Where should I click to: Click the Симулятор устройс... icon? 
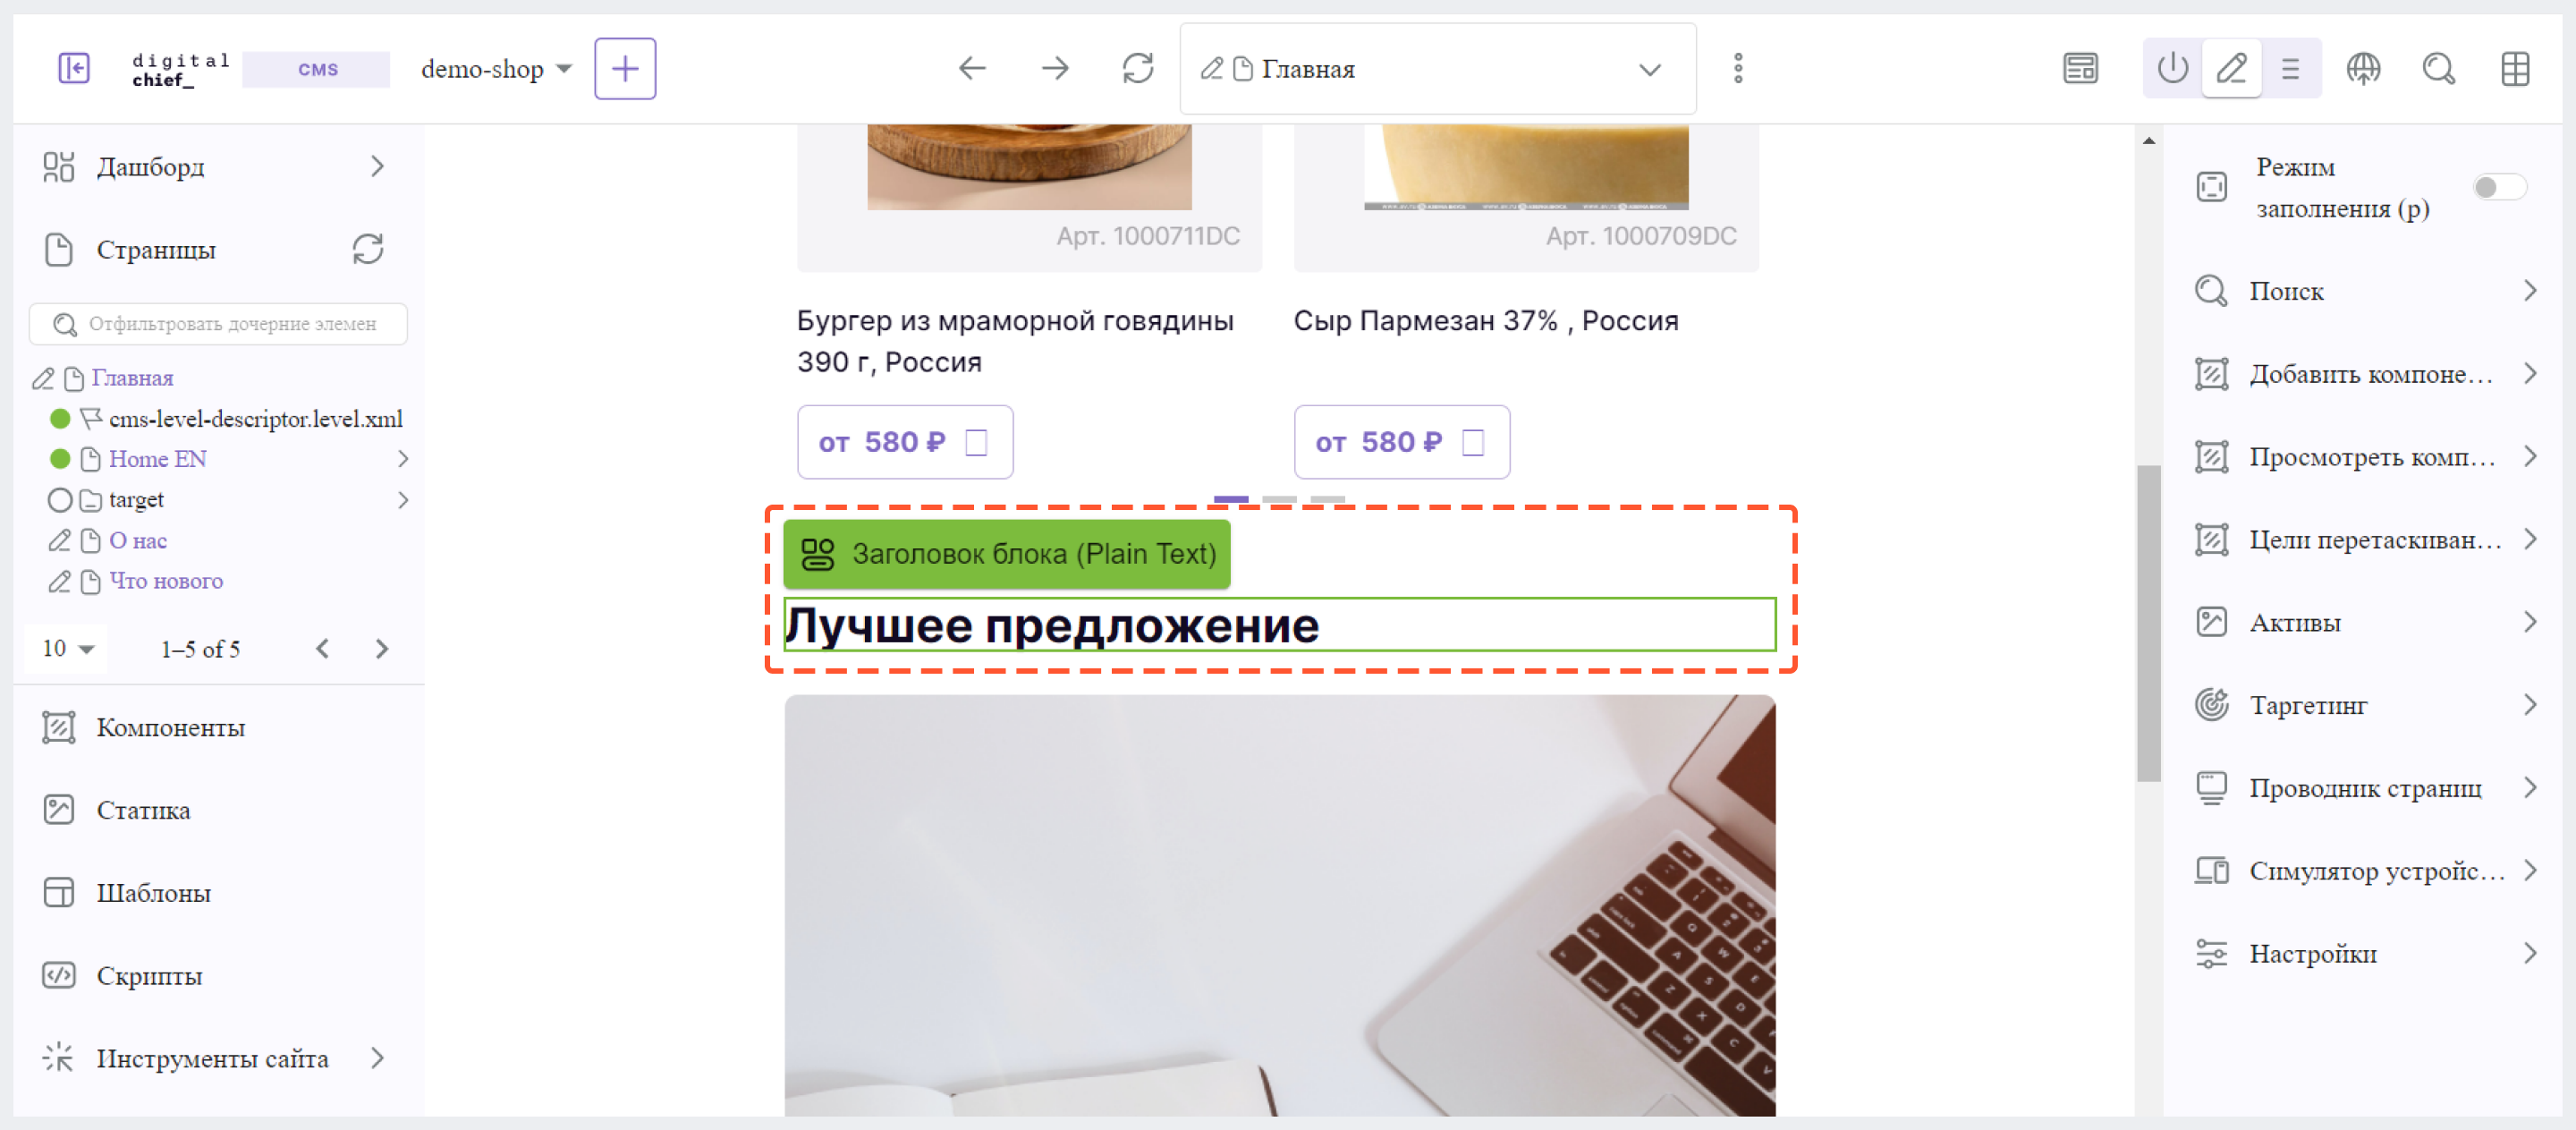(x=2215, y=872)
